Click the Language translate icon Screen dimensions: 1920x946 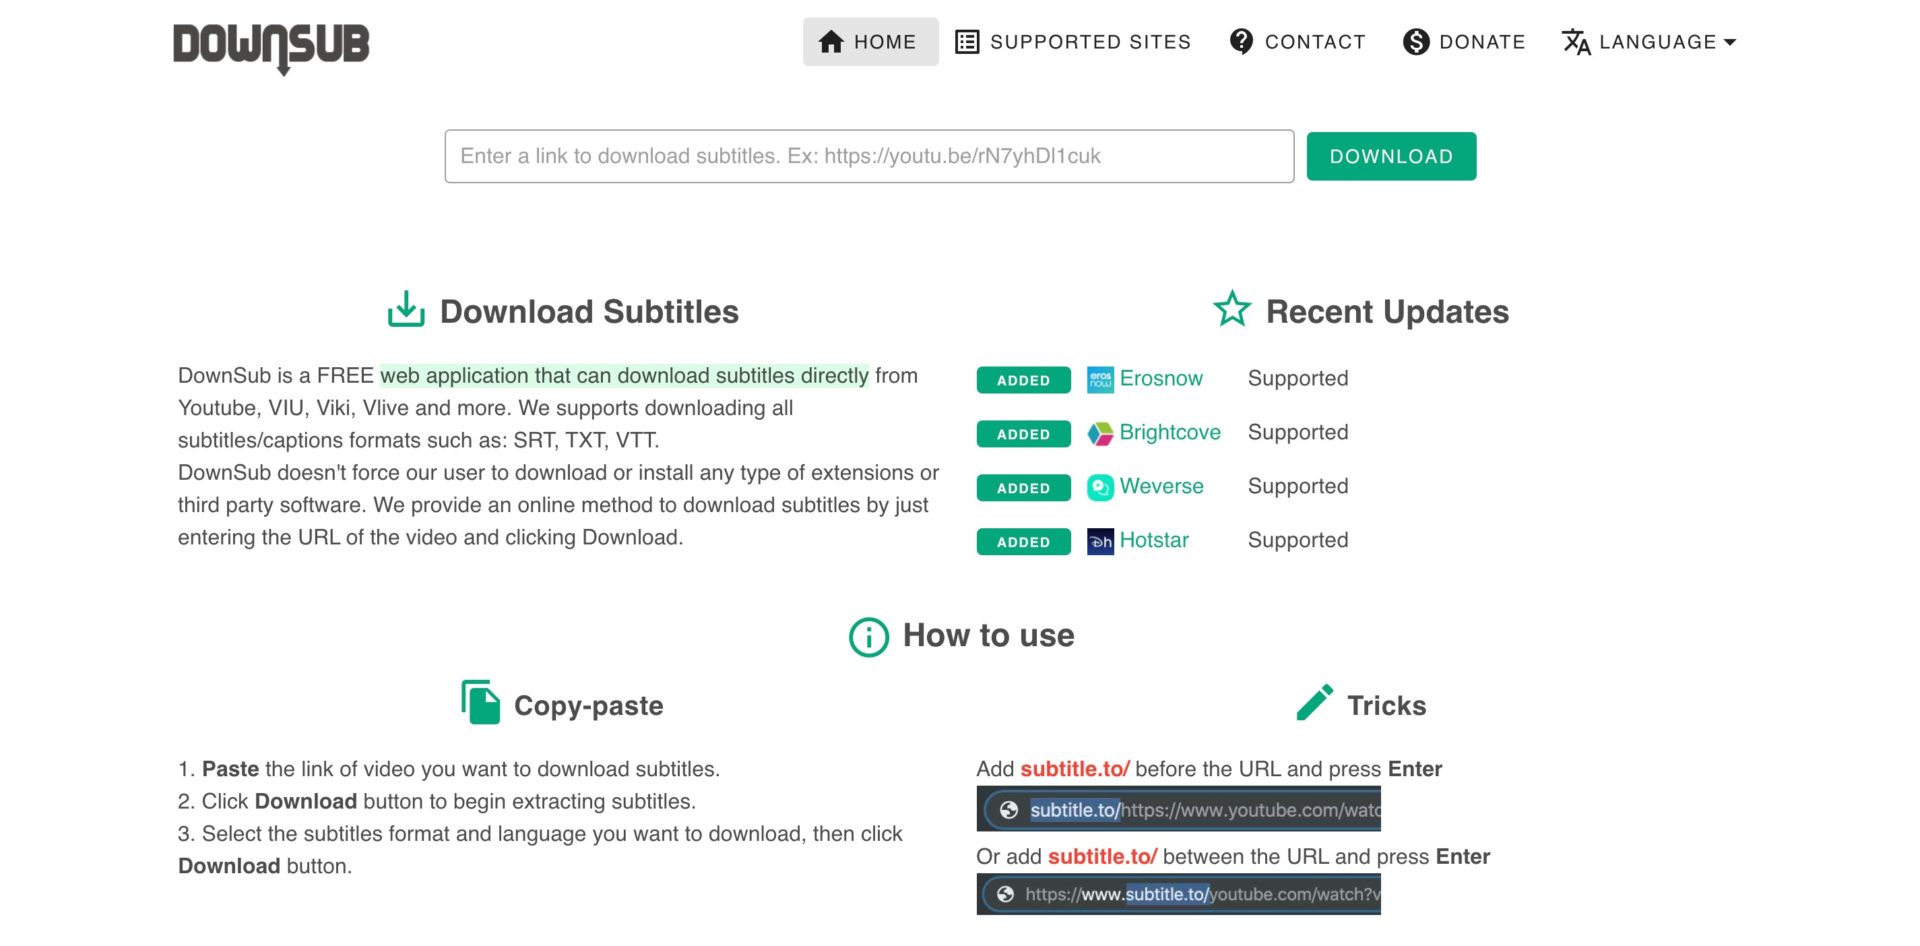[x=1577, y=42]
